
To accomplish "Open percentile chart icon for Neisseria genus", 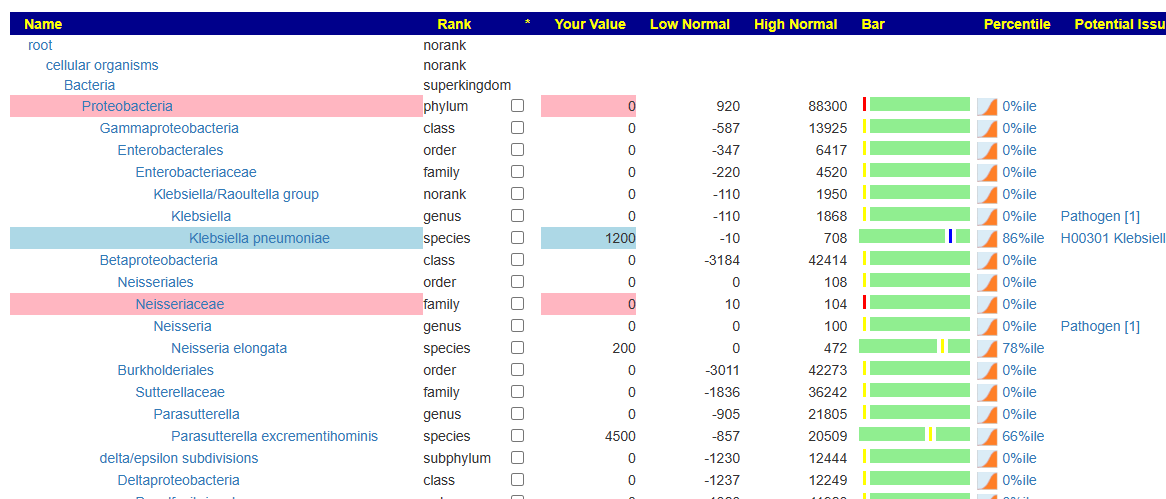I will [x=987, y=326].
